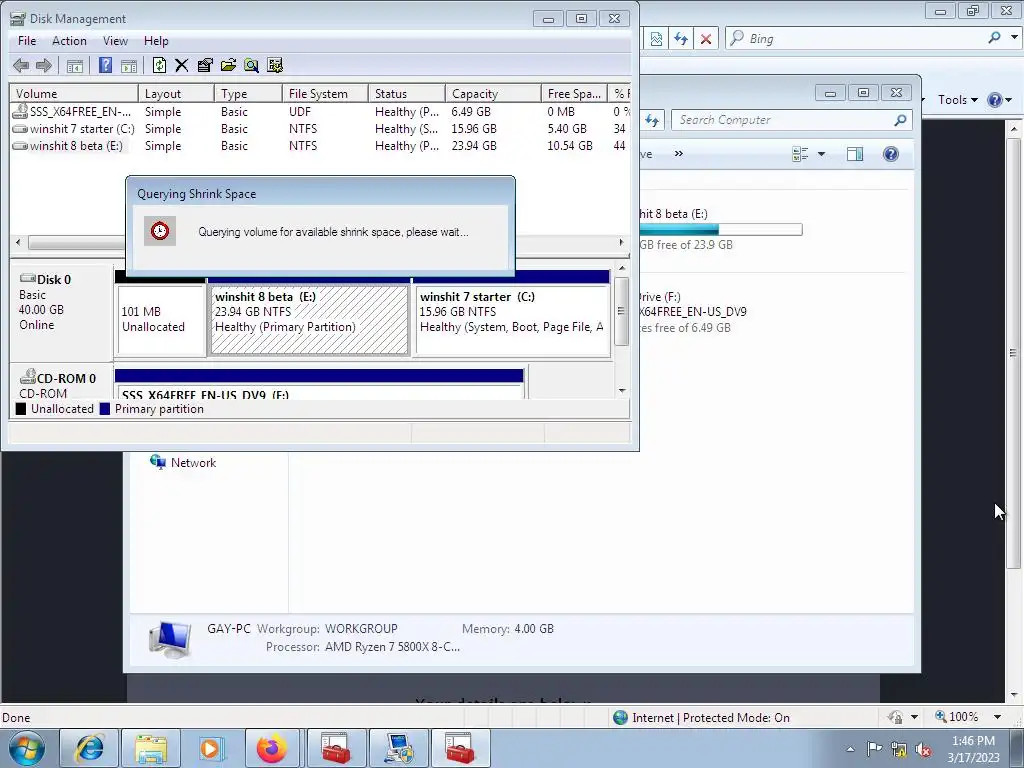Open Help via blue question-mark toolbar icon
Viewport: 1024px width, 768px height.
coord(105,65)
